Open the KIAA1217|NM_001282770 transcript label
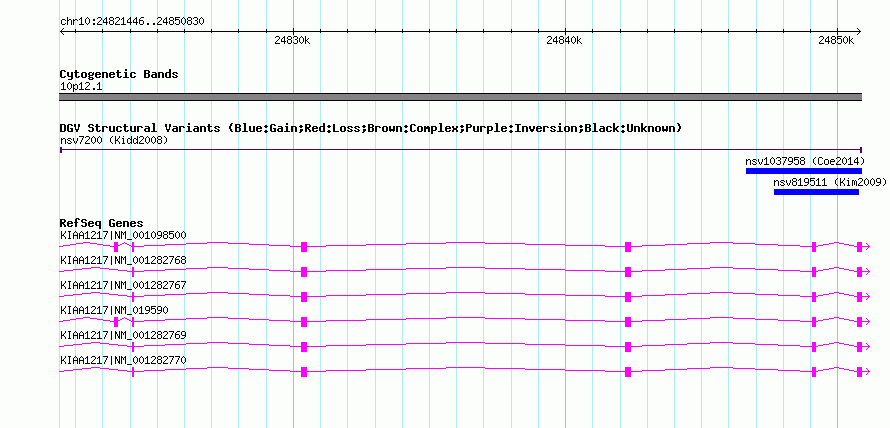Viewport: 890px width, 428px height. (123, 360)
